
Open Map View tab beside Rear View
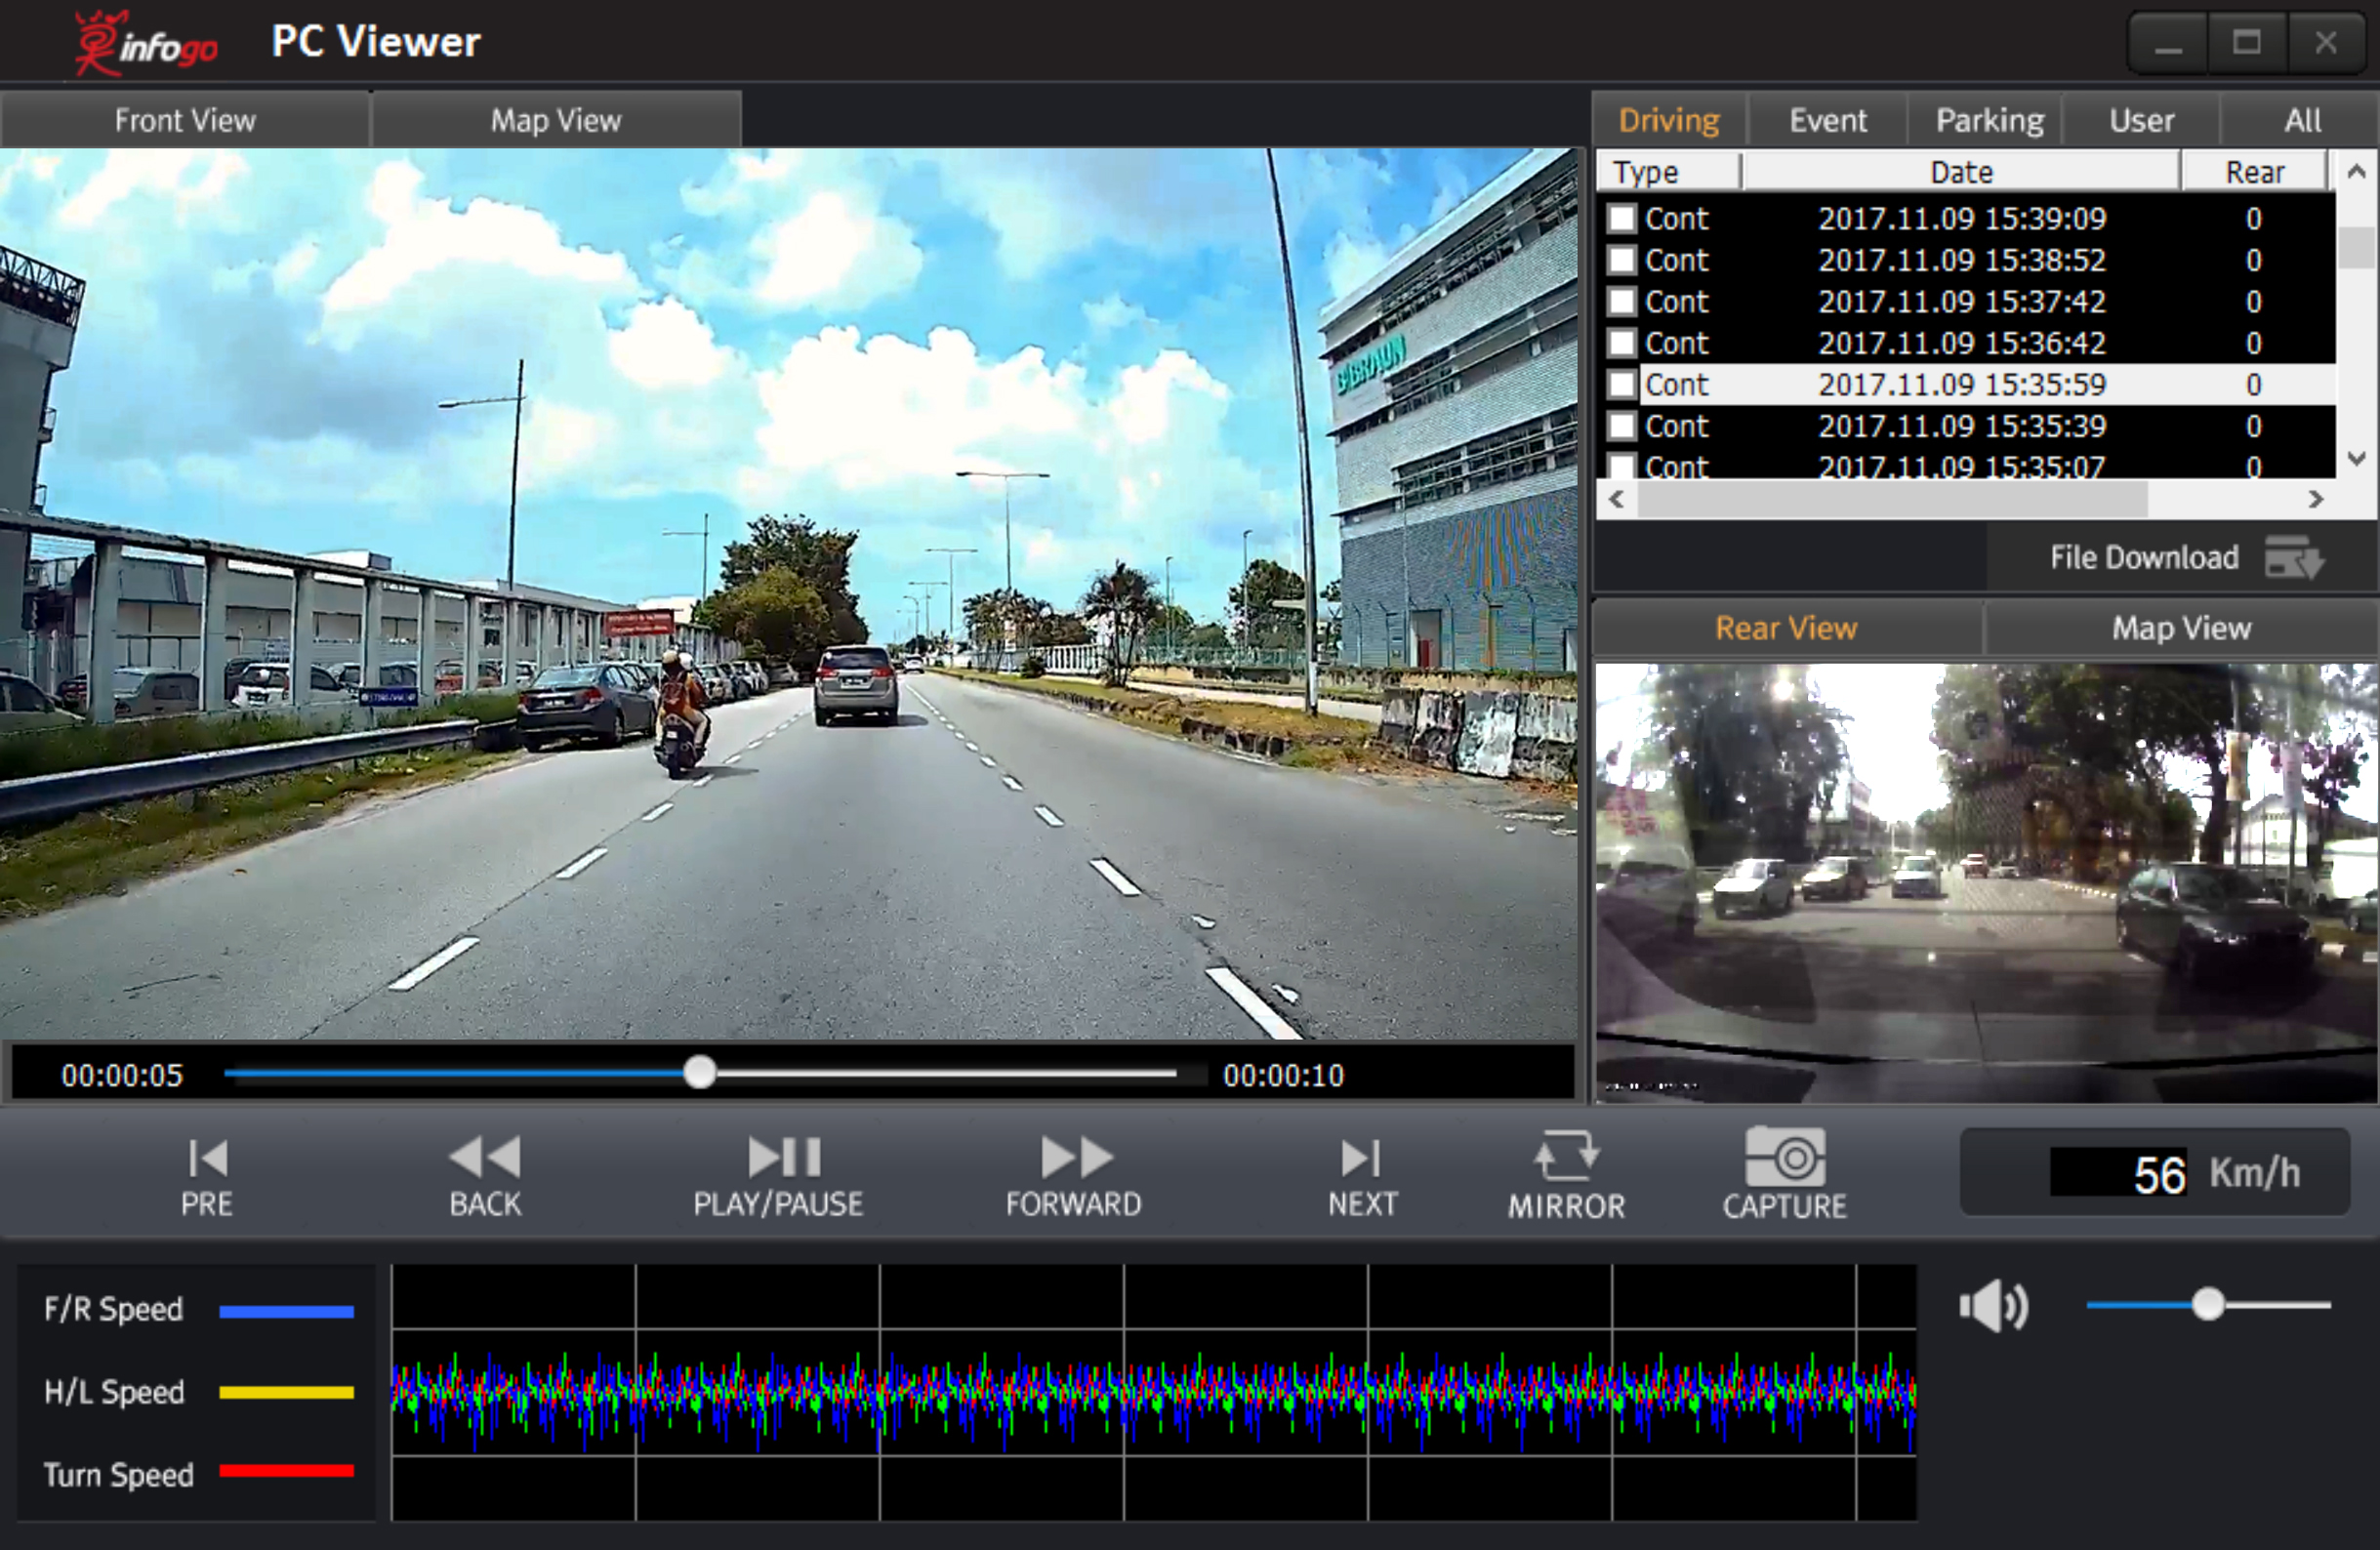[x=2181, y=628]
